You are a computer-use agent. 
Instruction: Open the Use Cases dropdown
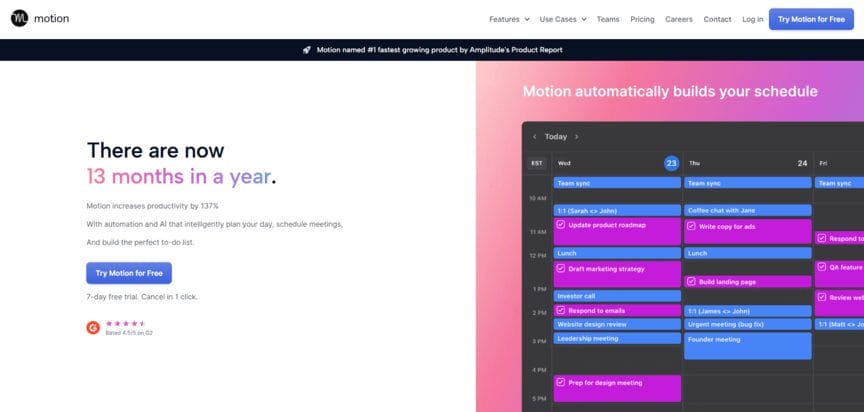coord(563,19)
